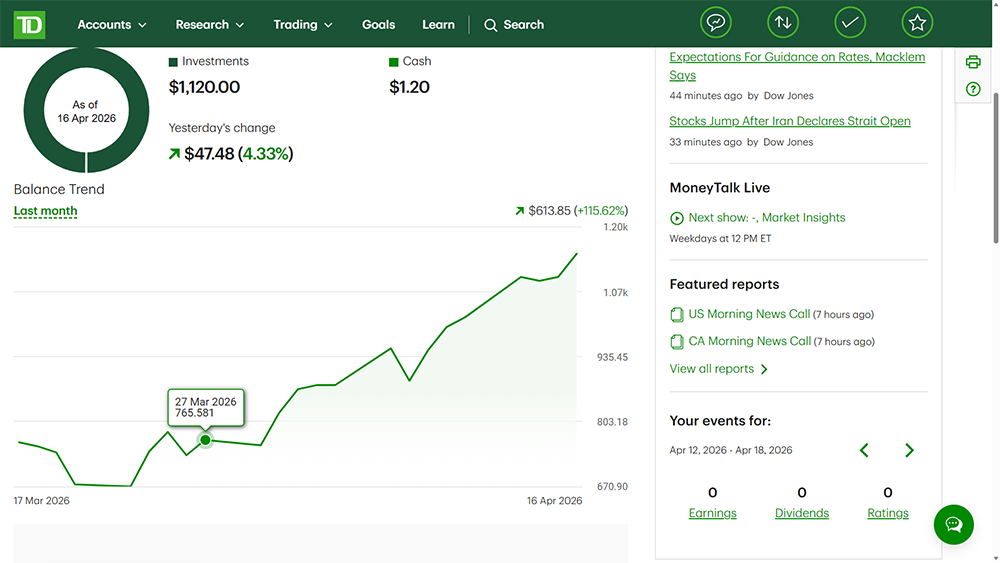Open the Last month period selector
Screen dimensions: 1000x563
pos(45,211)
